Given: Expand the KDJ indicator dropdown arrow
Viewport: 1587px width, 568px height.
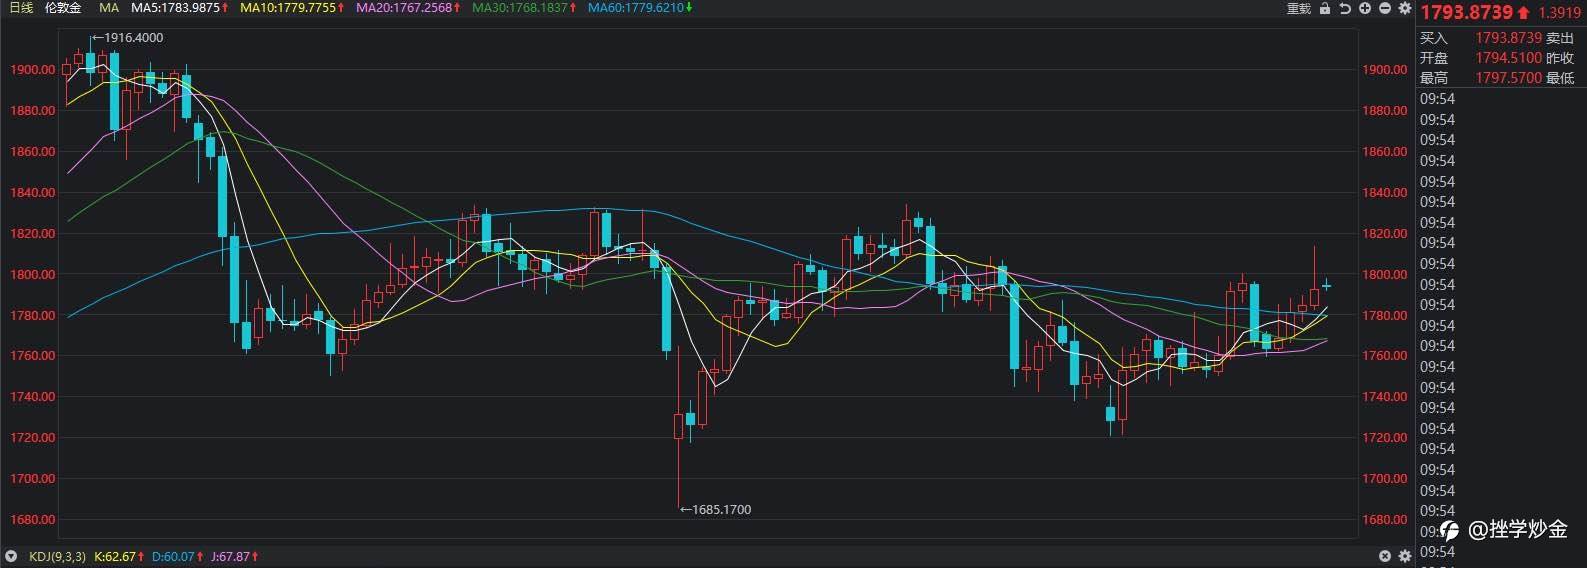Looking at the screenshot, I should coord(11,556).
